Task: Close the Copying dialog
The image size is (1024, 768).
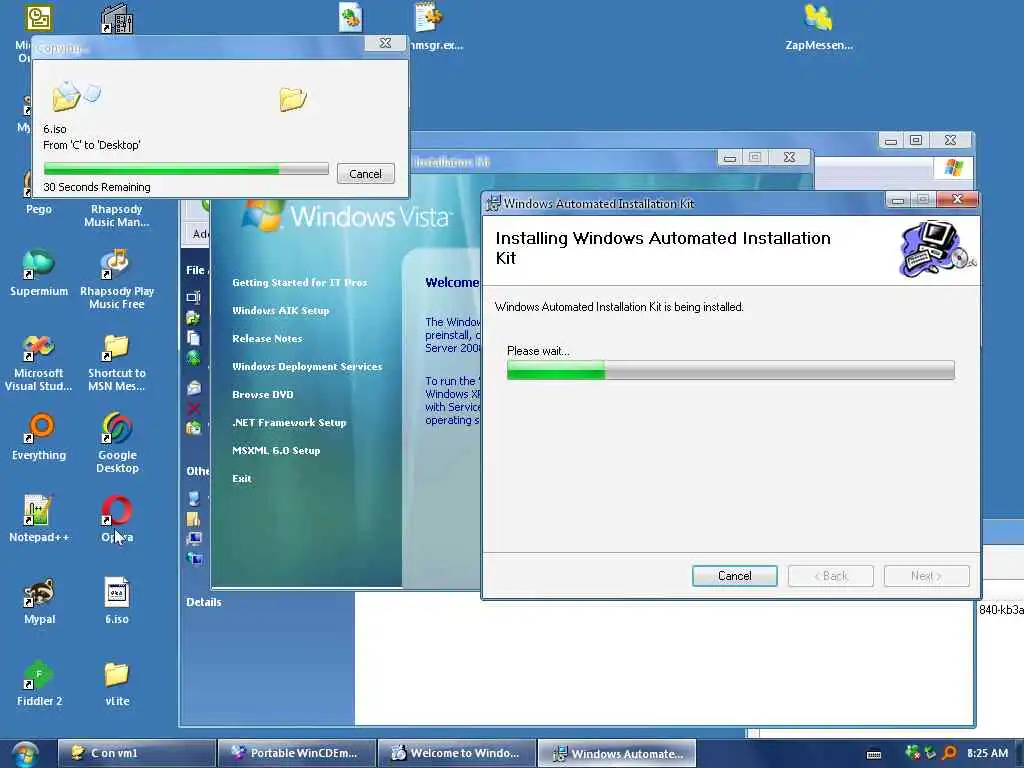Action: click(x=385, y=43)
